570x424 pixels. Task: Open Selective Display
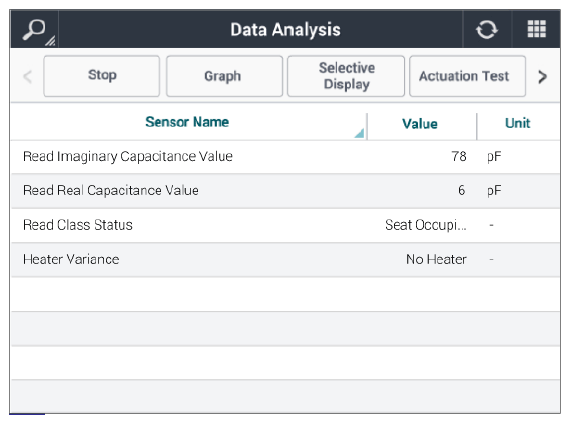(346, 76)
